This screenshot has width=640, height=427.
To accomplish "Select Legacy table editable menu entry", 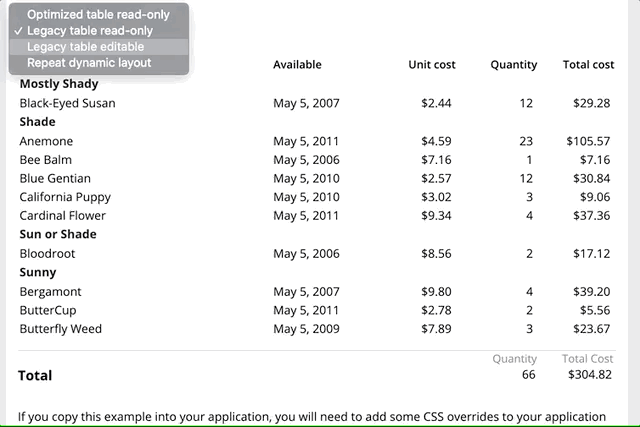I will [x=98, y=47].
